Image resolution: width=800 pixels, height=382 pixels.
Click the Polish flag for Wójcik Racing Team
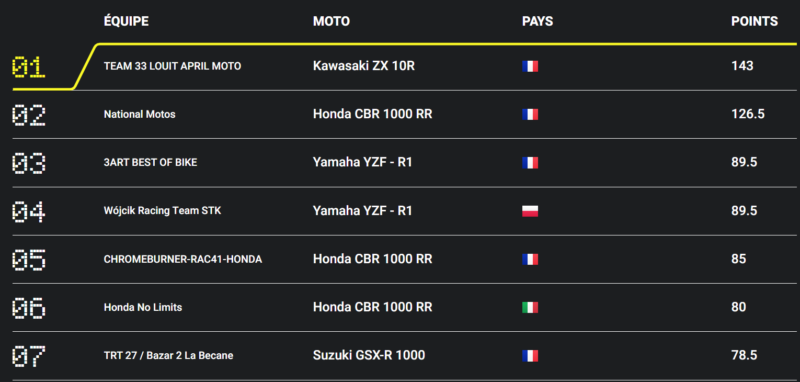(530, 211)
